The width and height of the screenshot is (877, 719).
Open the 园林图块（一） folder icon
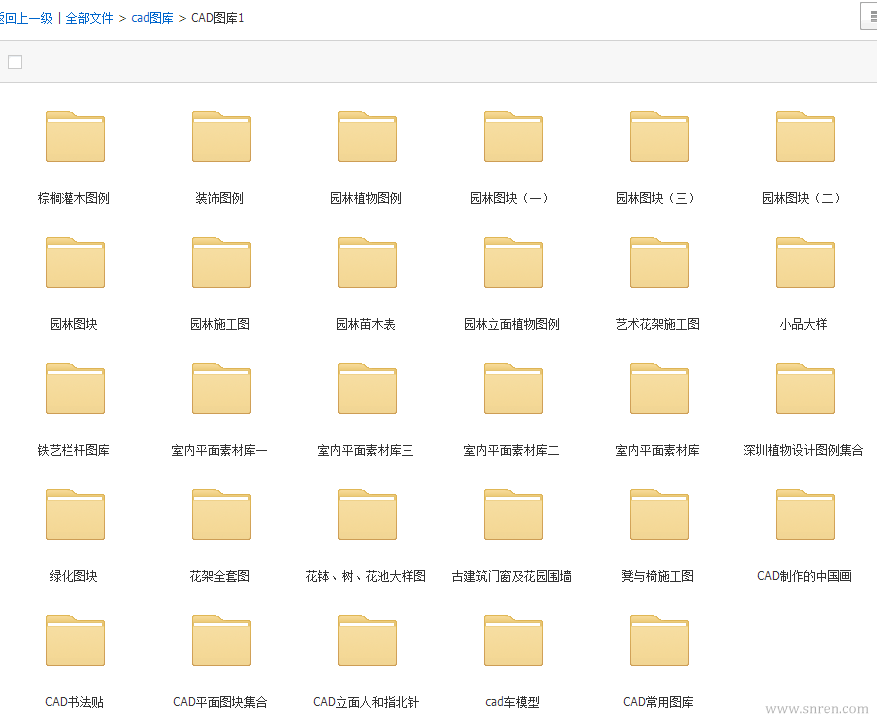(513, 136)
